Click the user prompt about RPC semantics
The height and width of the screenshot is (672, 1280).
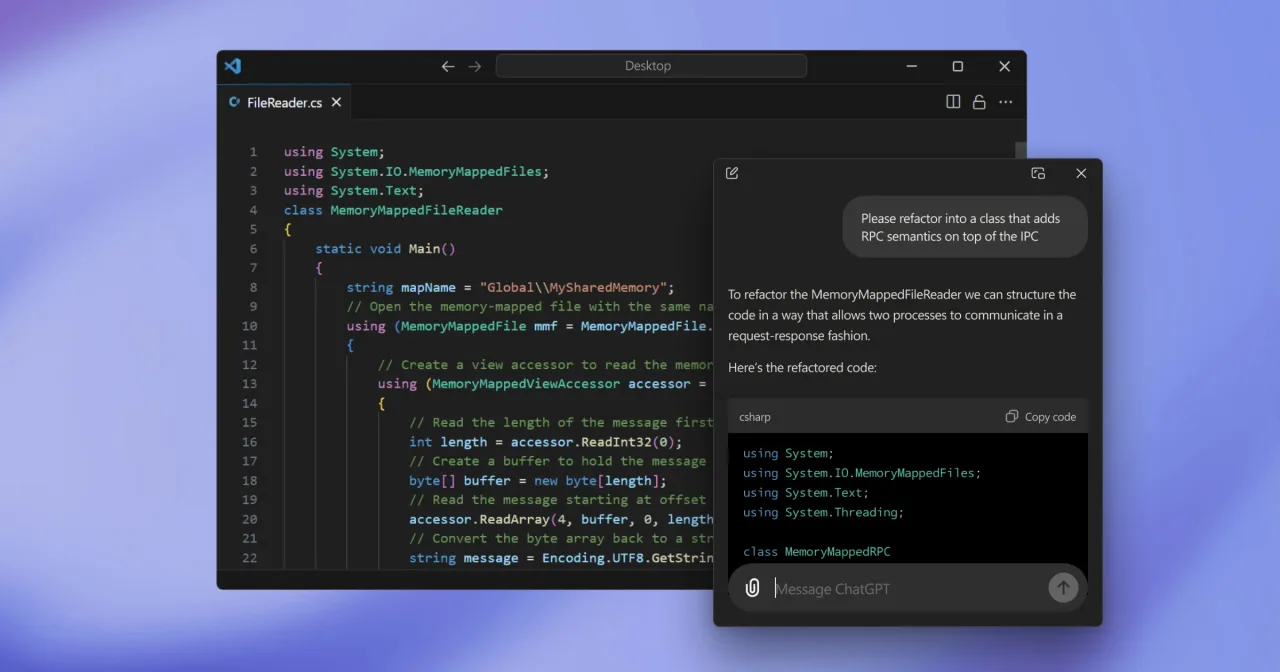965,227
